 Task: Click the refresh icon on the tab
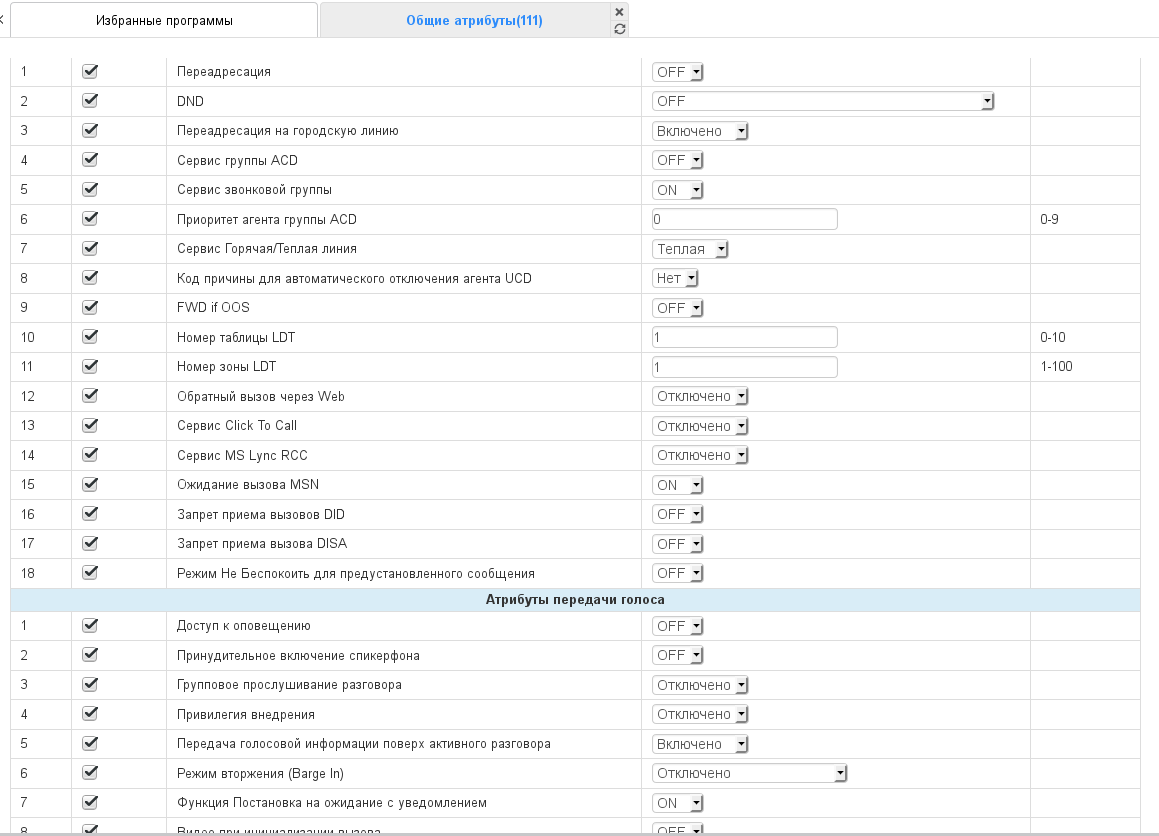[x=620, y=29]
